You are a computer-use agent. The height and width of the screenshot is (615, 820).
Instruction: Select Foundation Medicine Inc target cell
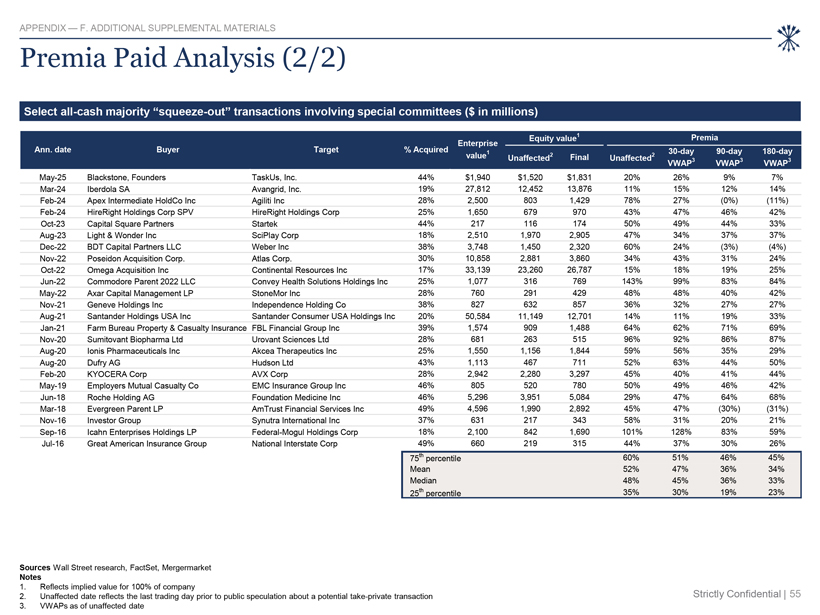[x=296, y=397]
